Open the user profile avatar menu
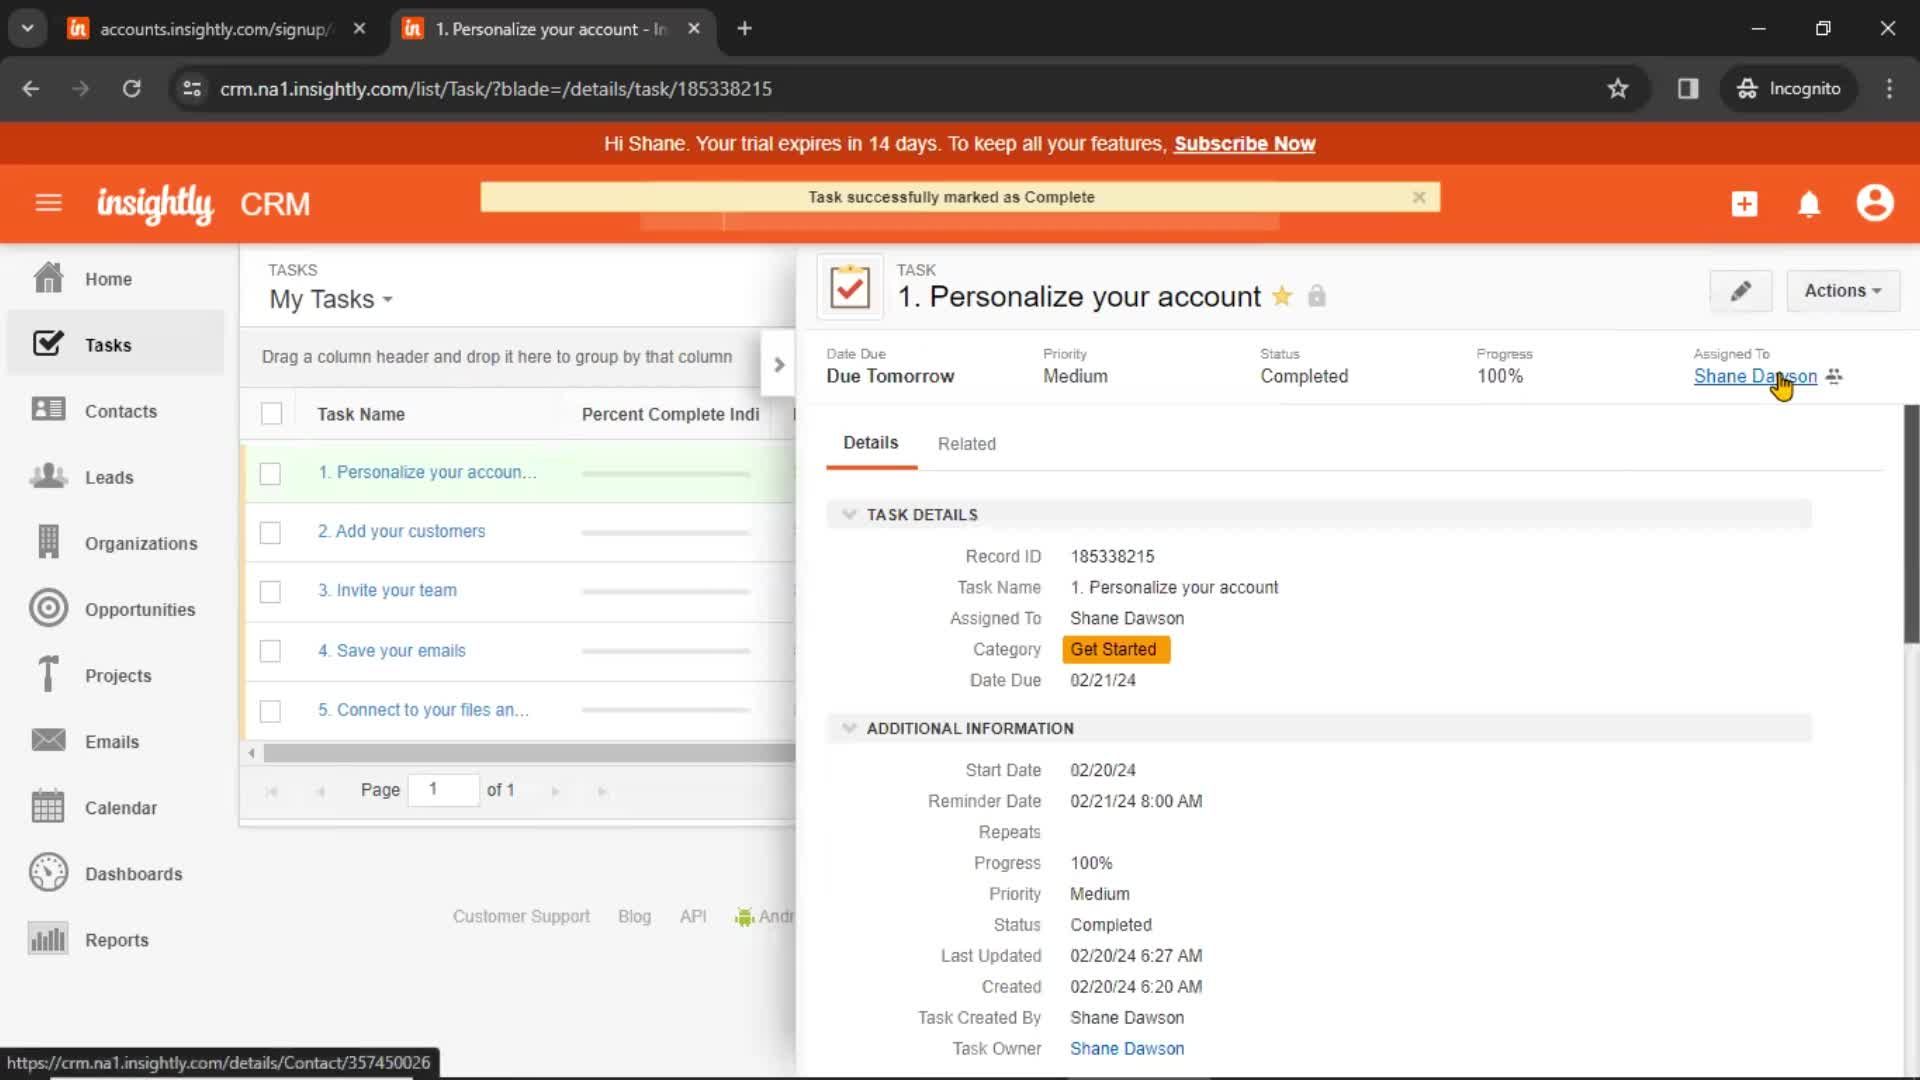1920x1080 pixels. click(x=1875, y=203)
